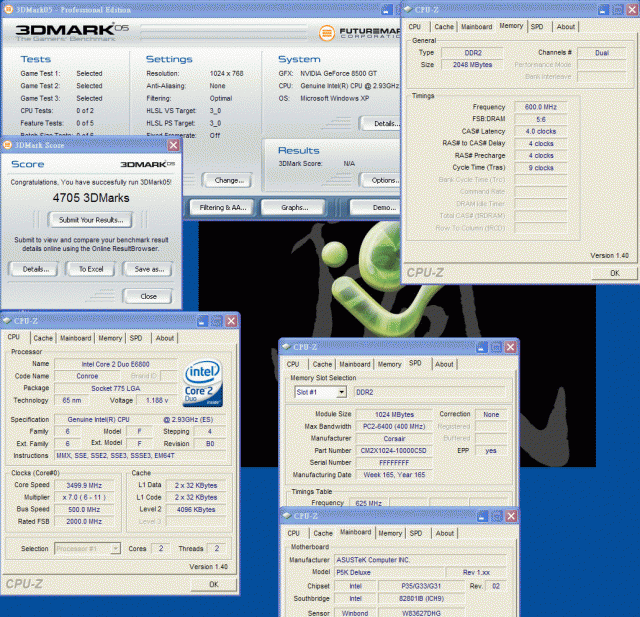Open Mainboard tab in CPU-Z CPU window
640x617 pixels.
pyautogui.click(x=76, y=338)
